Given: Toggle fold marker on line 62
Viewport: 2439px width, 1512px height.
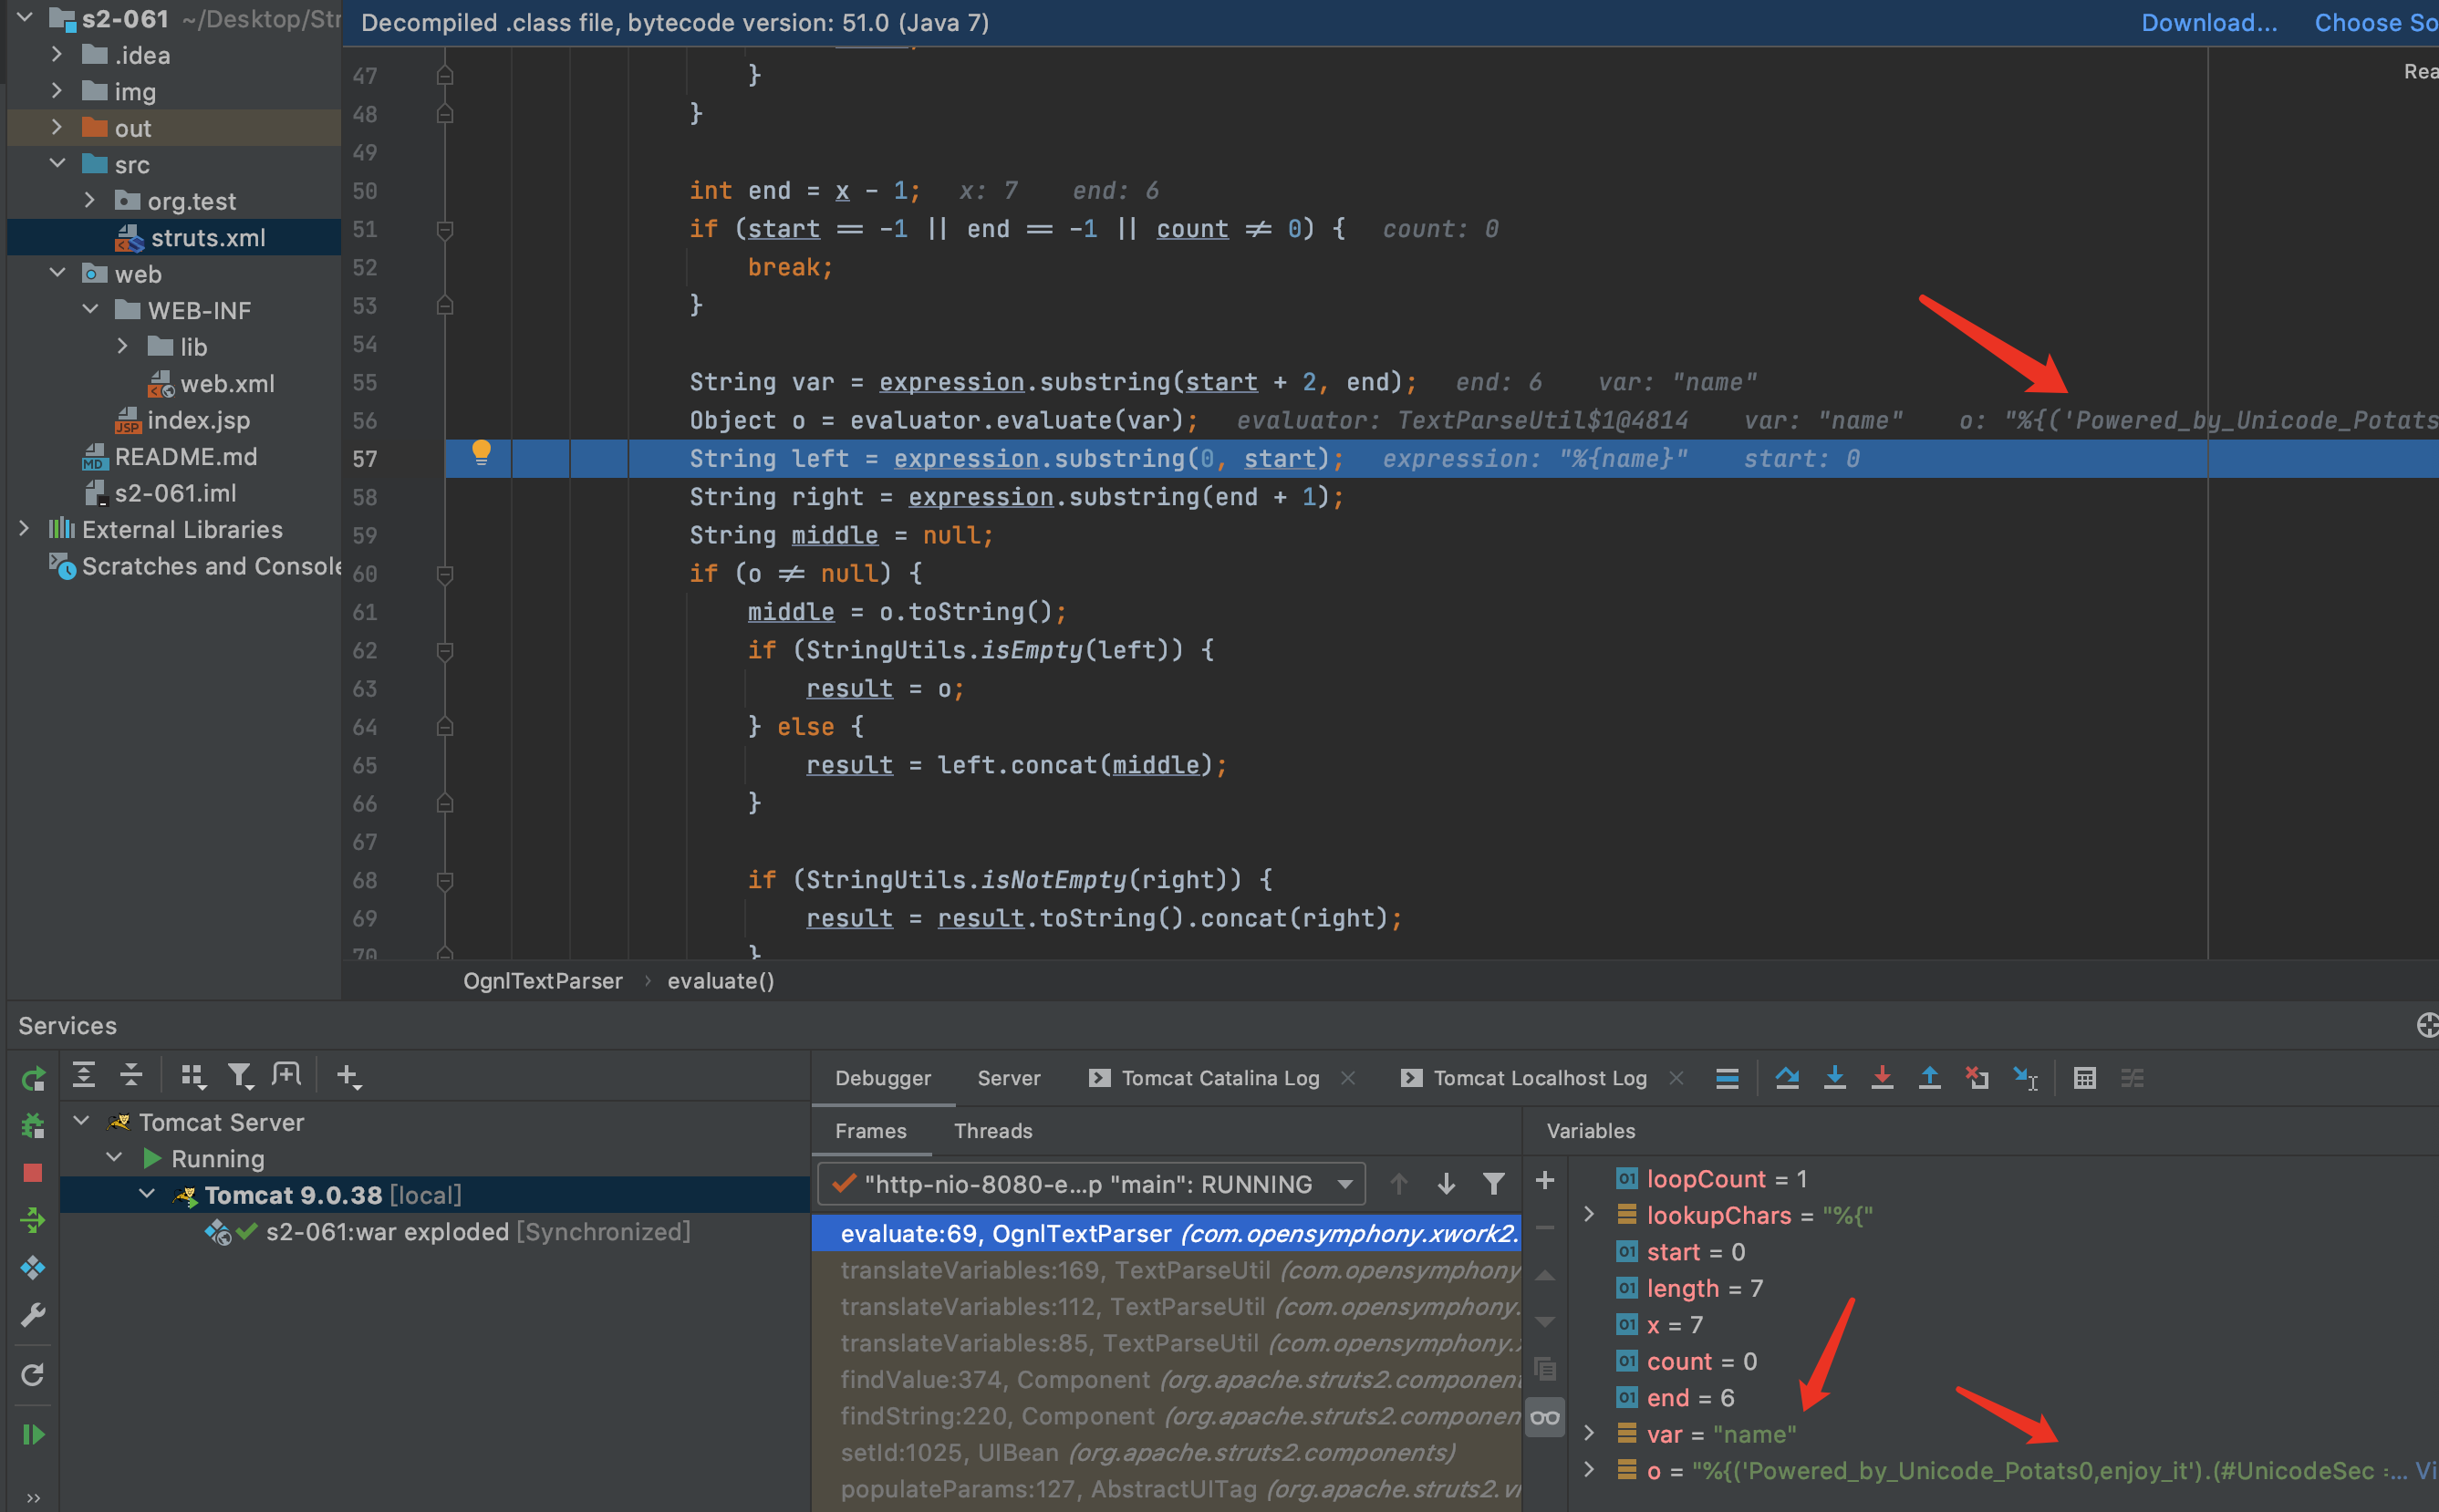Looking at the screenshot, I should [x=445, y=651].
